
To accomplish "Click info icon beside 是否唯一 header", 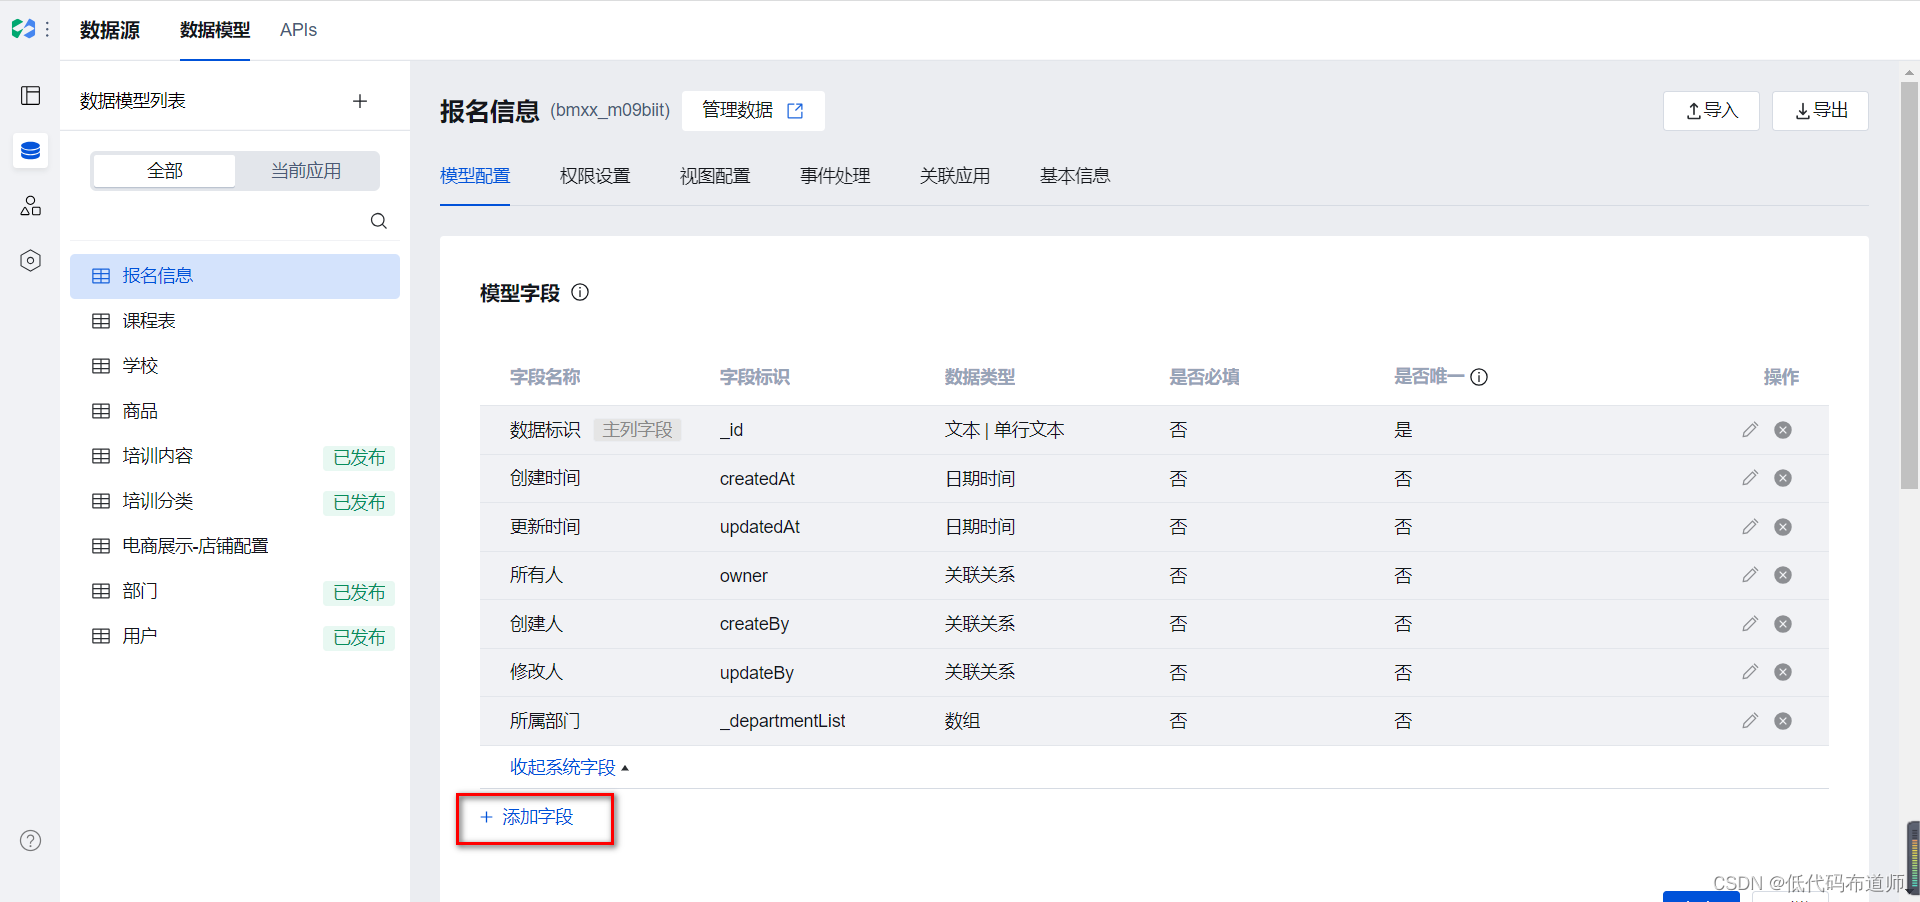I will 1479,377.
